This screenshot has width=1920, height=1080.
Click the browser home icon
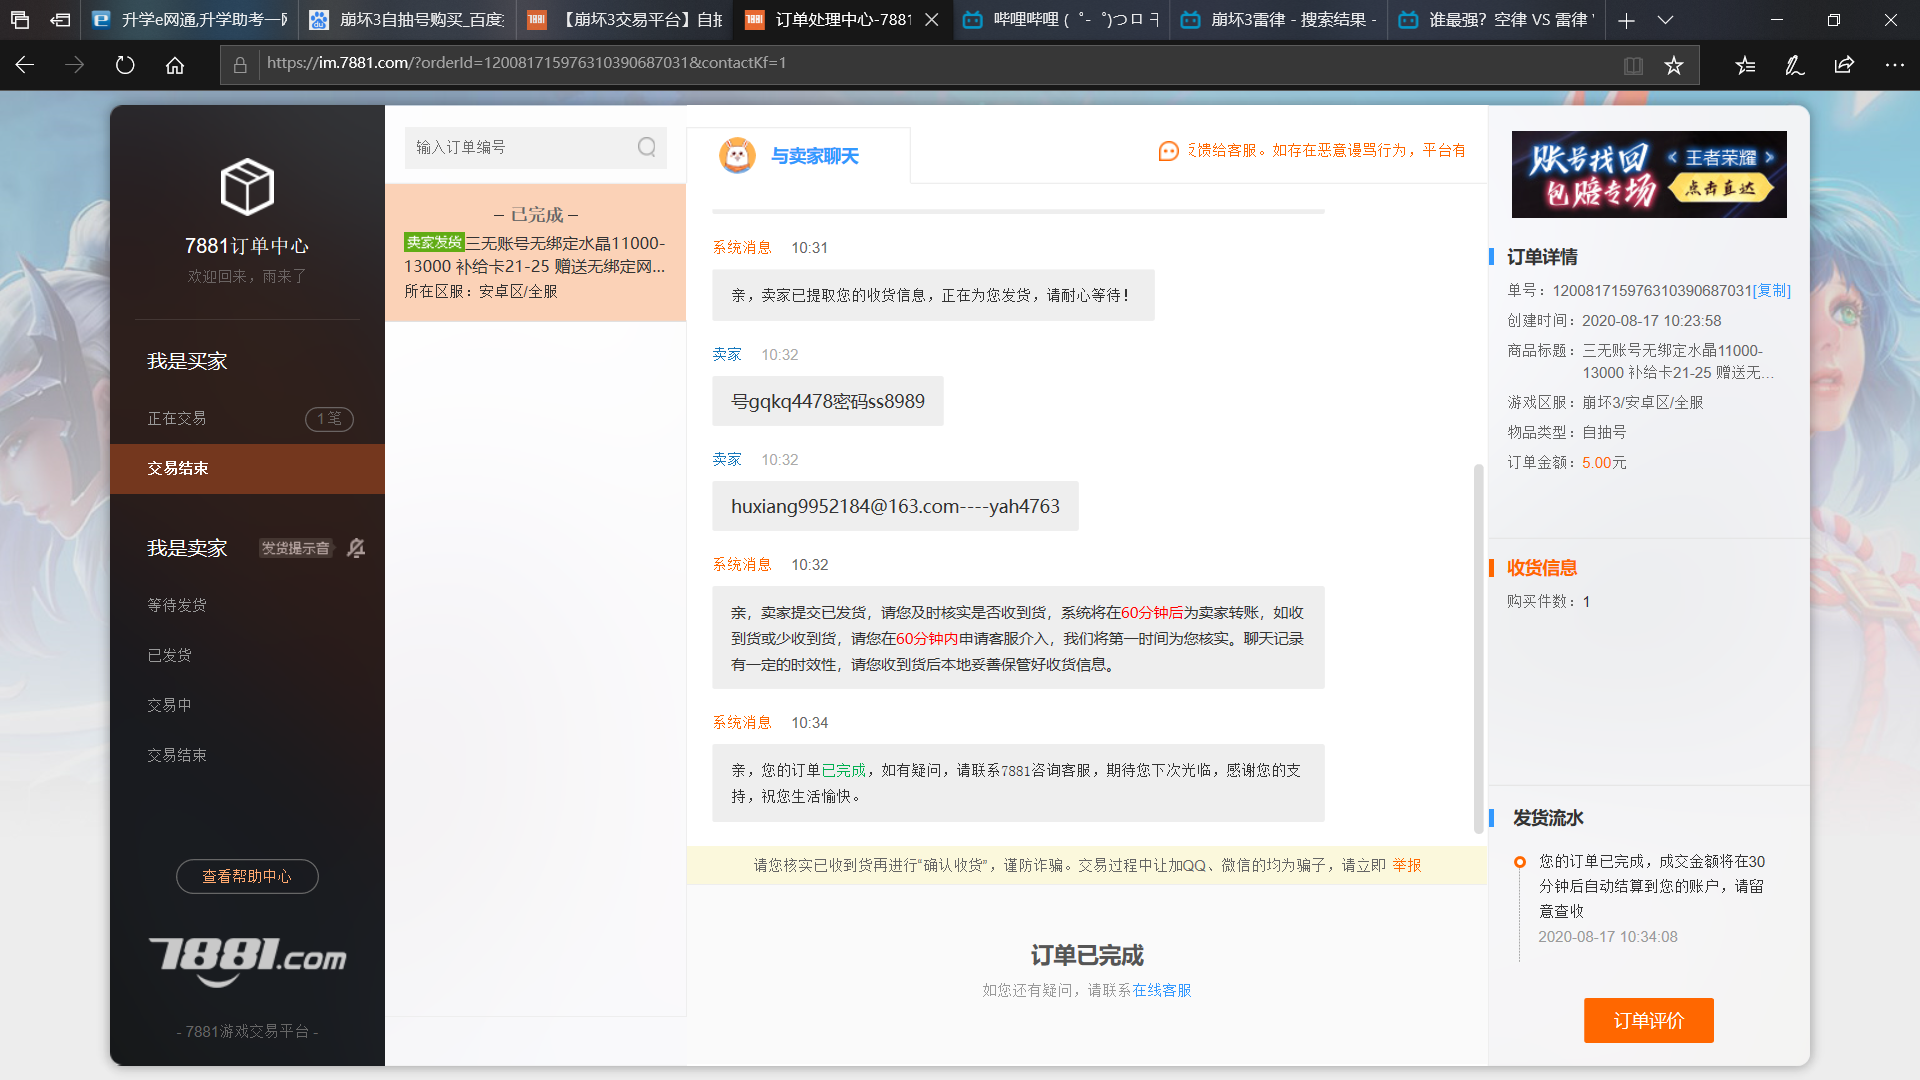pyautogui.click(x=175, y=64)
